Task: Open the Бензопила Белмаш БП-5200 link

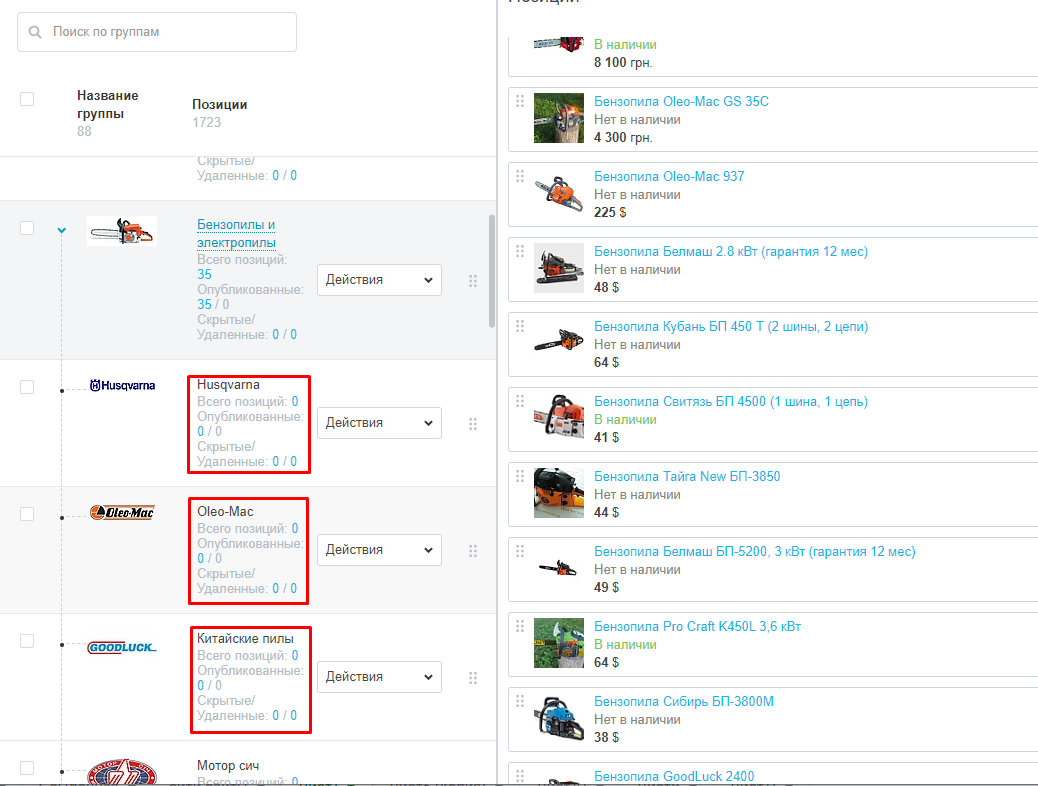Action: coord(755,552)
